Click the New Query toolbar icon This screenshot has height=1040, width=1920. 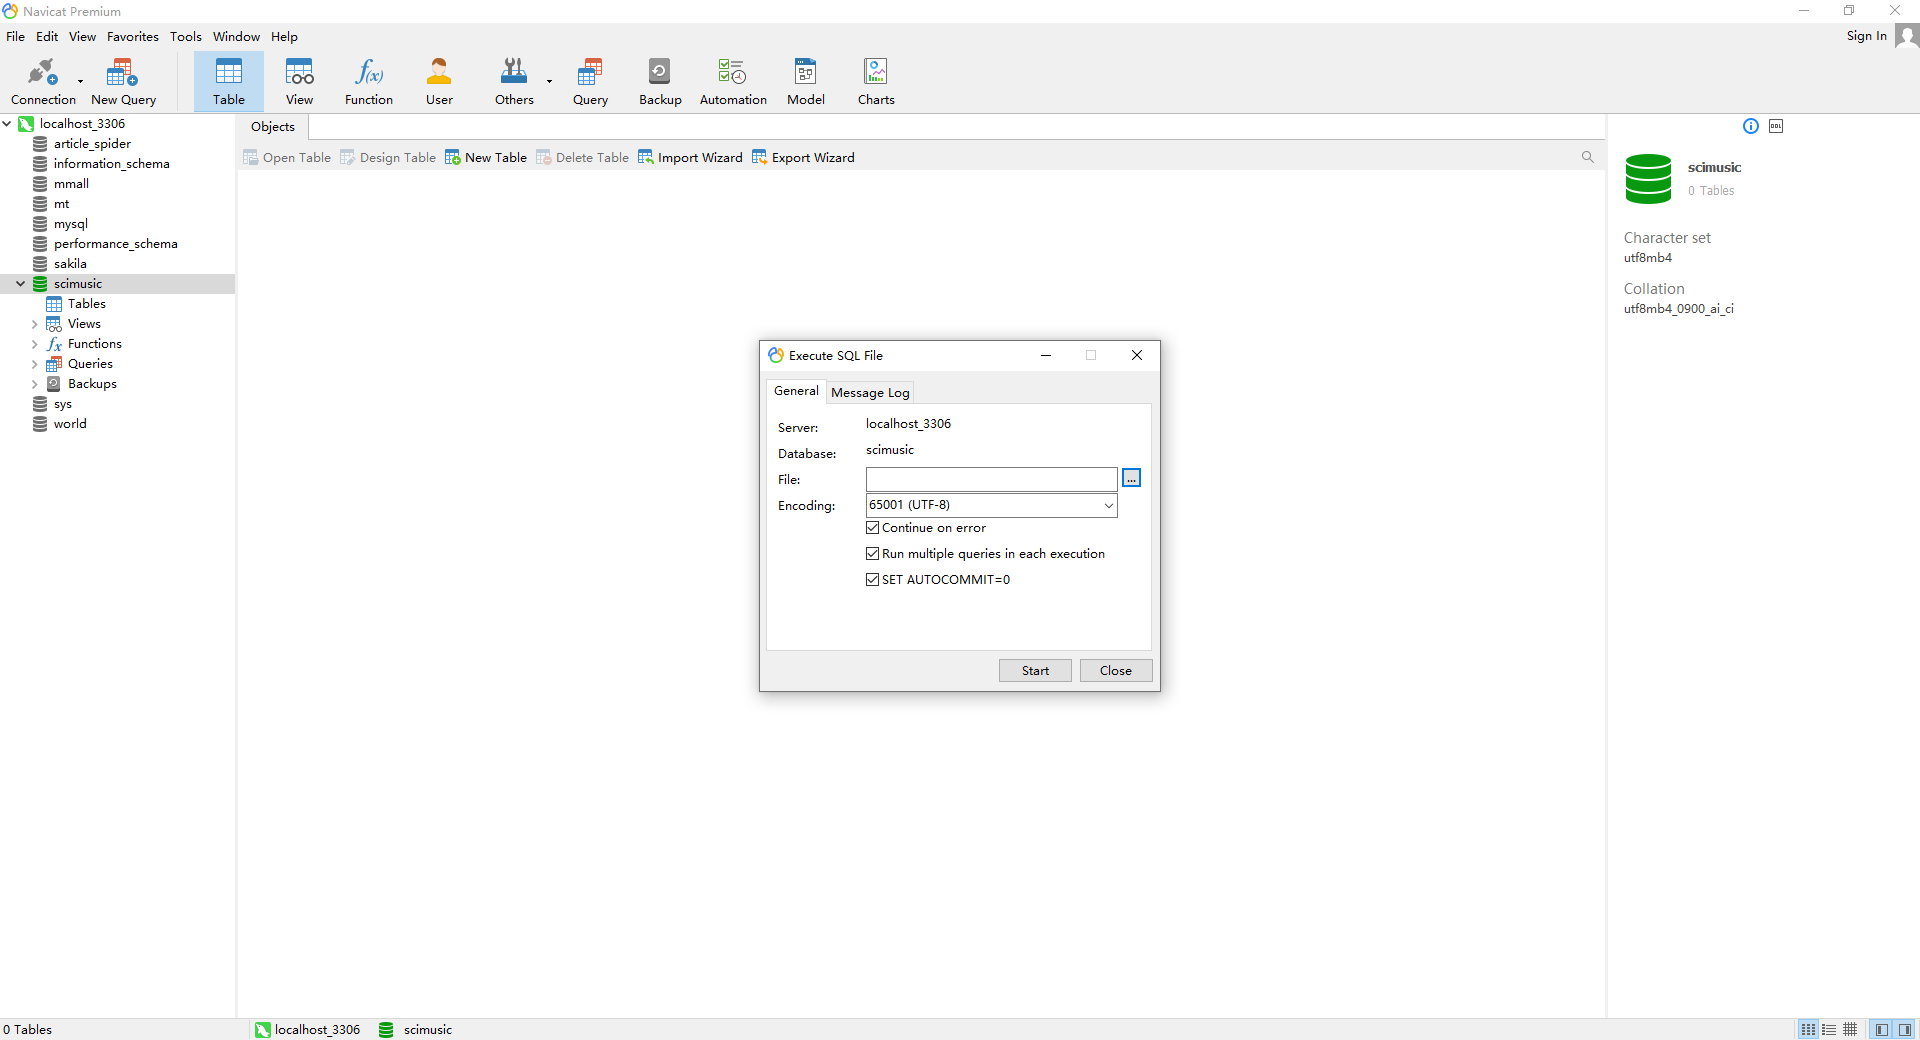[123, 81]
